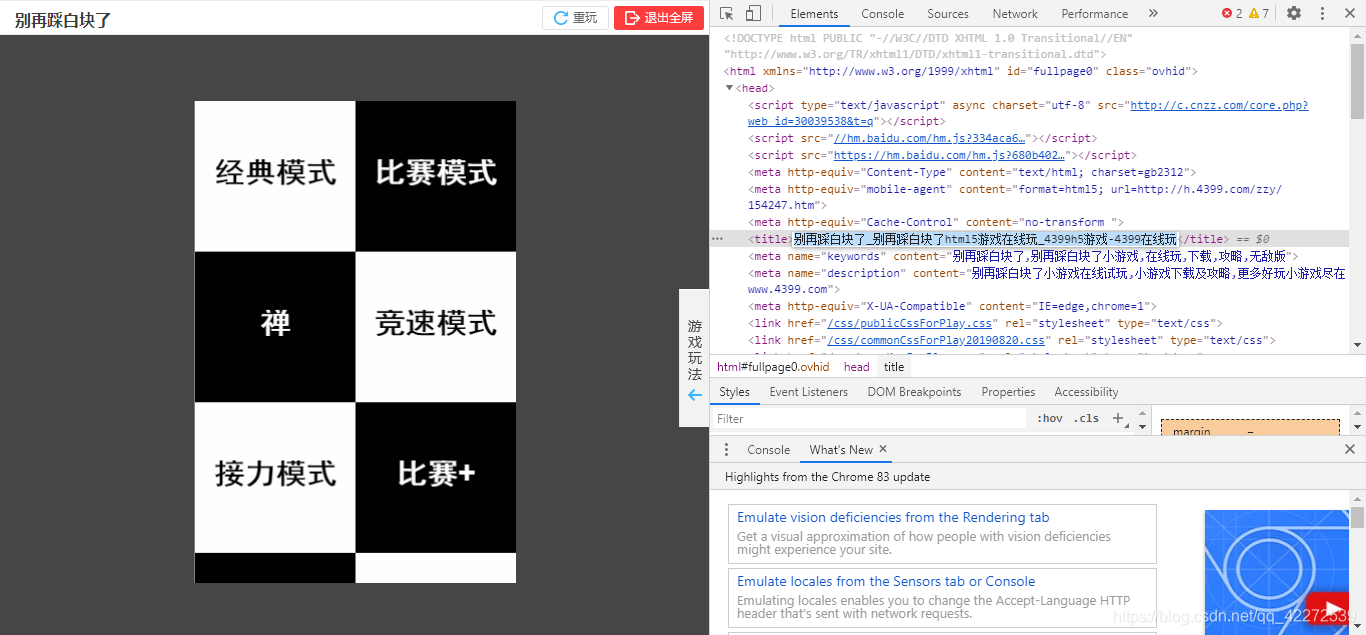Choose 接力模式 game tile

tap(275, 477)
